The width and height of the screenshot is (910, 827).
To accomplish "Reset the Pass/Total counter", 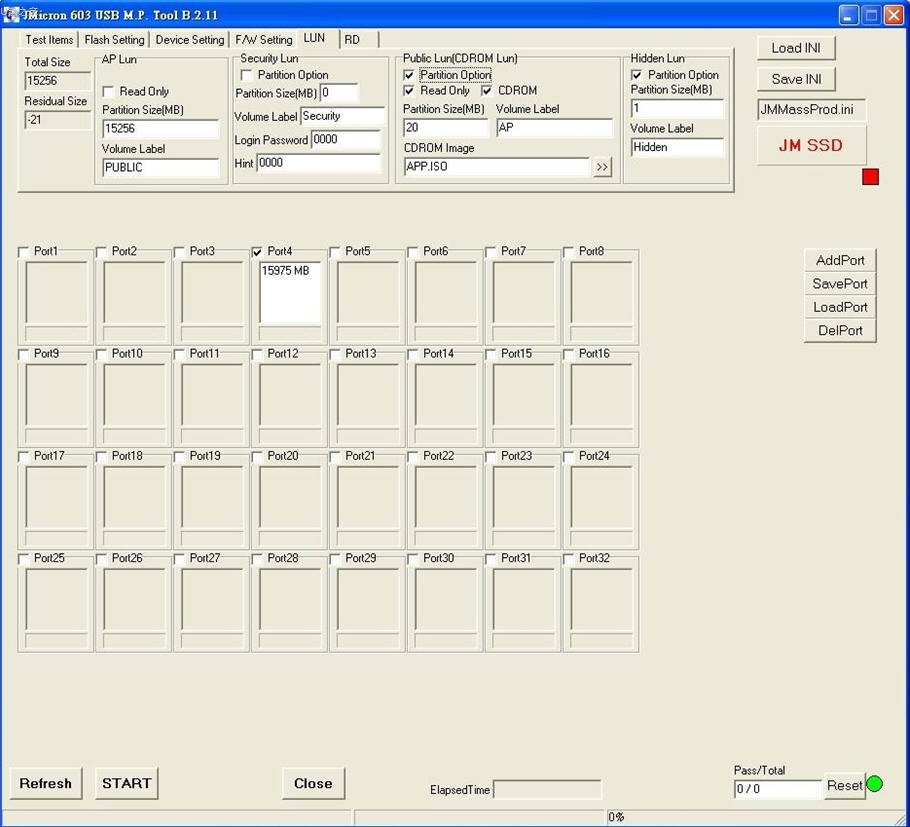I will pyautogui.click(x=844, y=786).
